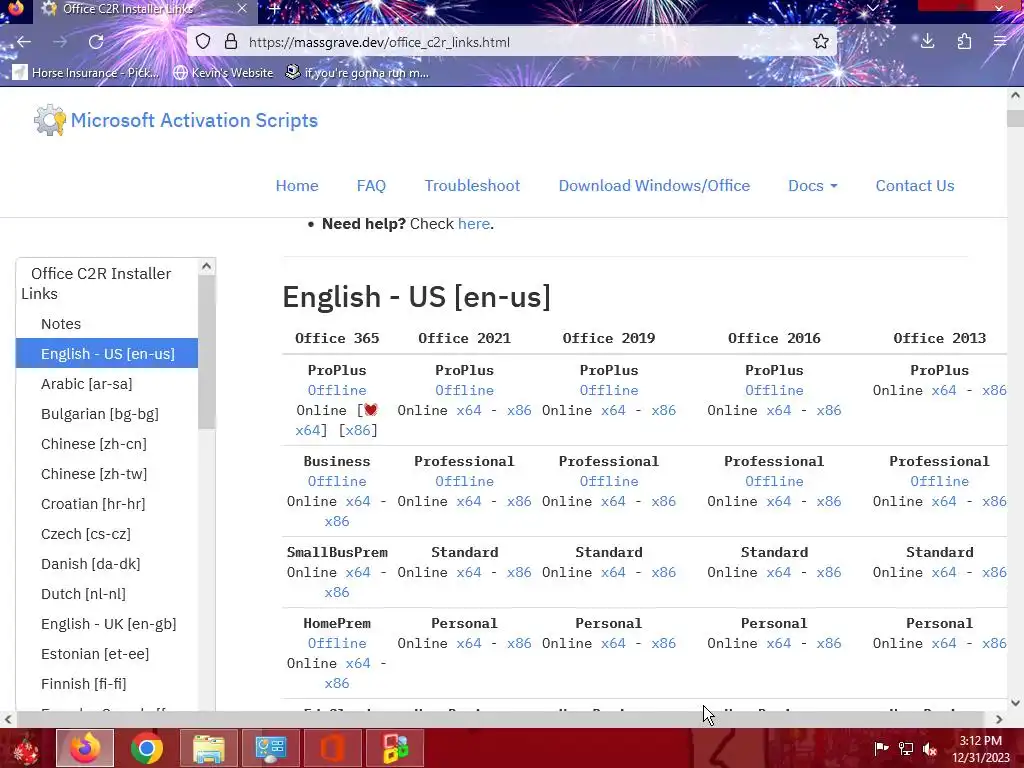Open File Explorer from the taskbar
1024x768 pixels.
click(209, 748)
